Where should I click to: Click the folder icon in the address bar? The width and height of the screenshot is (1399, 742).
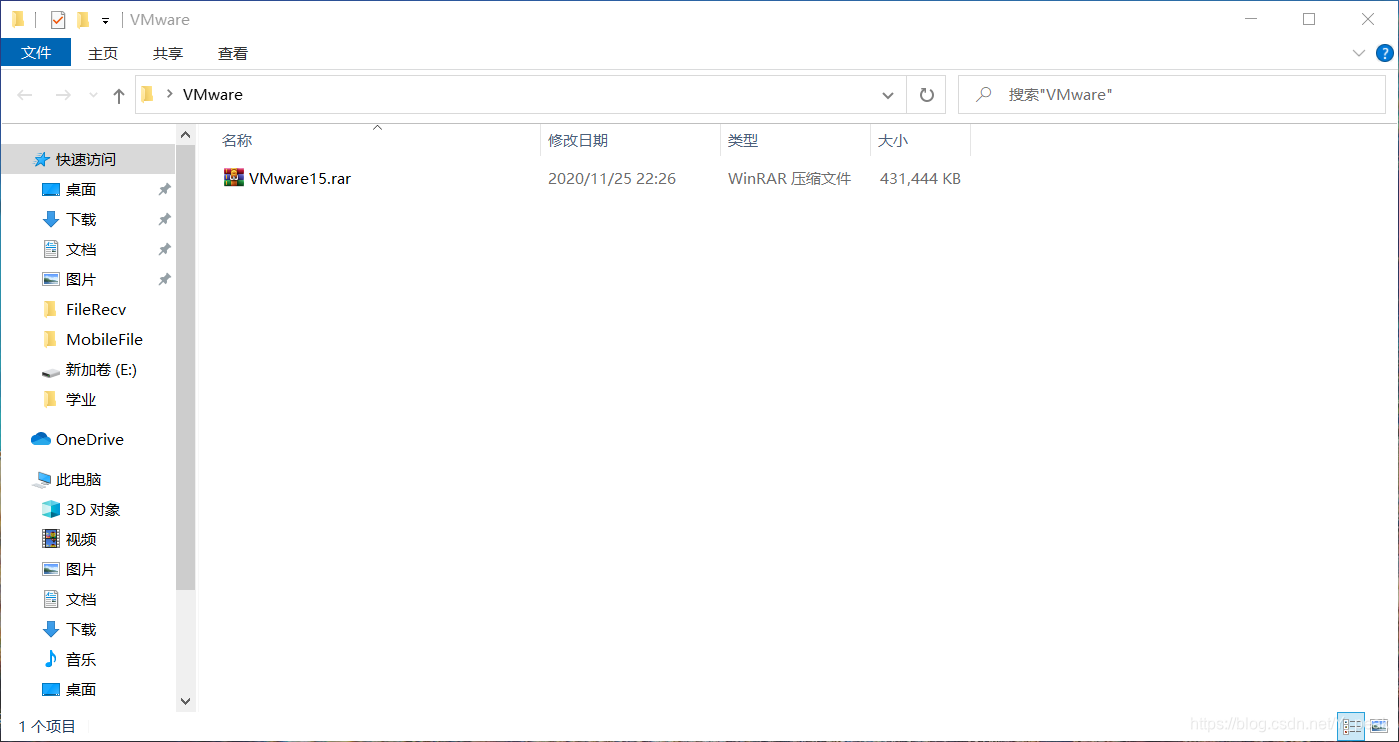(x=147, y=94)
